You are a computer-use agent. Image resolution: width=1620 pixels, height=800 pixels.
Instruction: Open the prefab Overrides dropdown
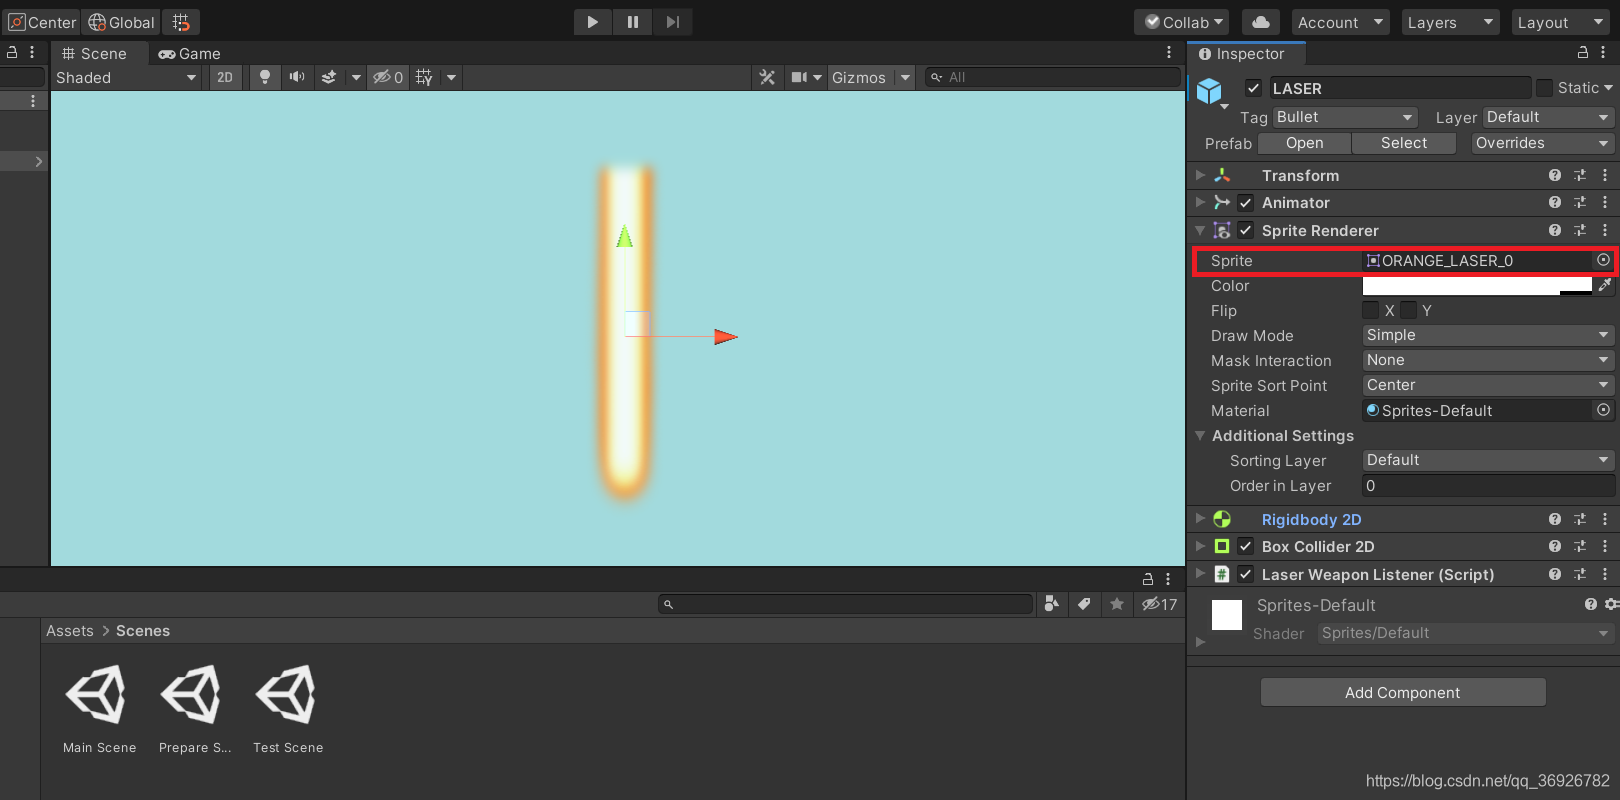pos(1543,143)
